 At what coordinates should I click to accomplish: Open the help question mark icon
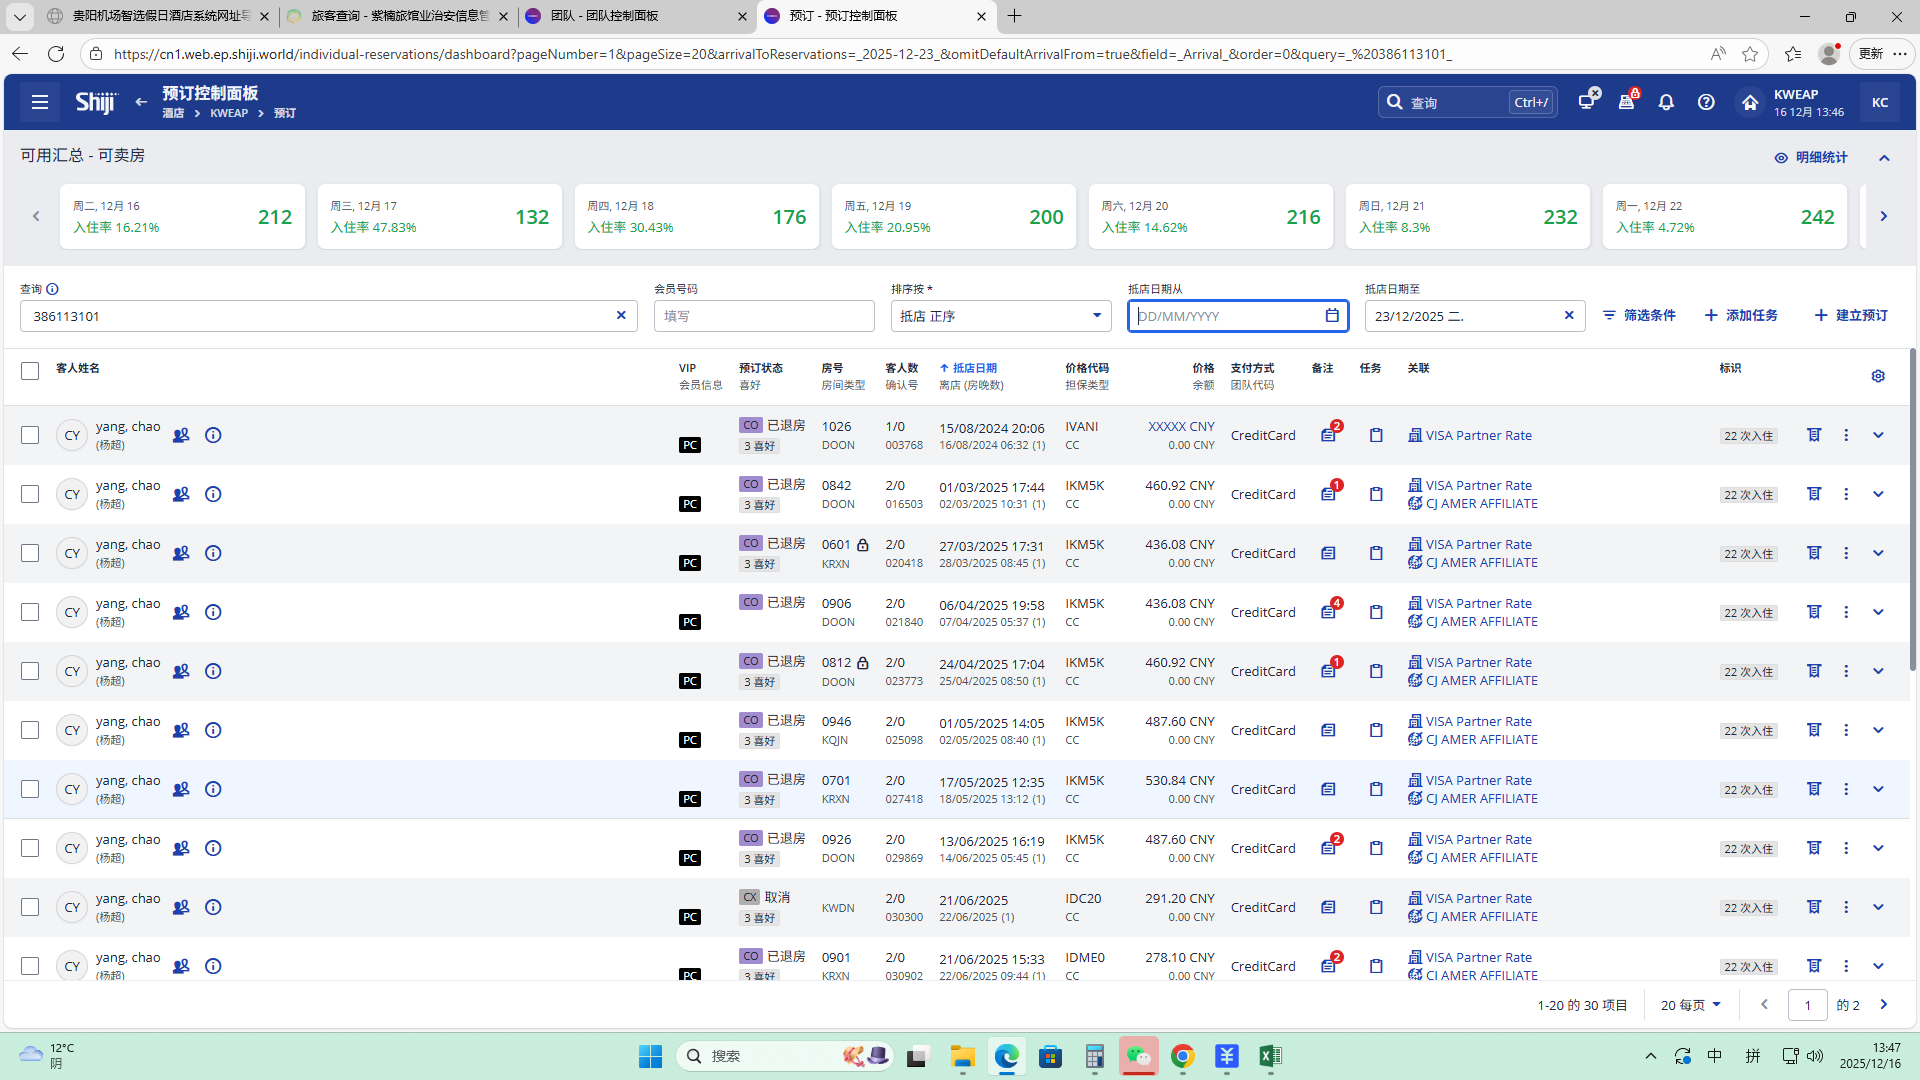click(x=1706, y=102)
